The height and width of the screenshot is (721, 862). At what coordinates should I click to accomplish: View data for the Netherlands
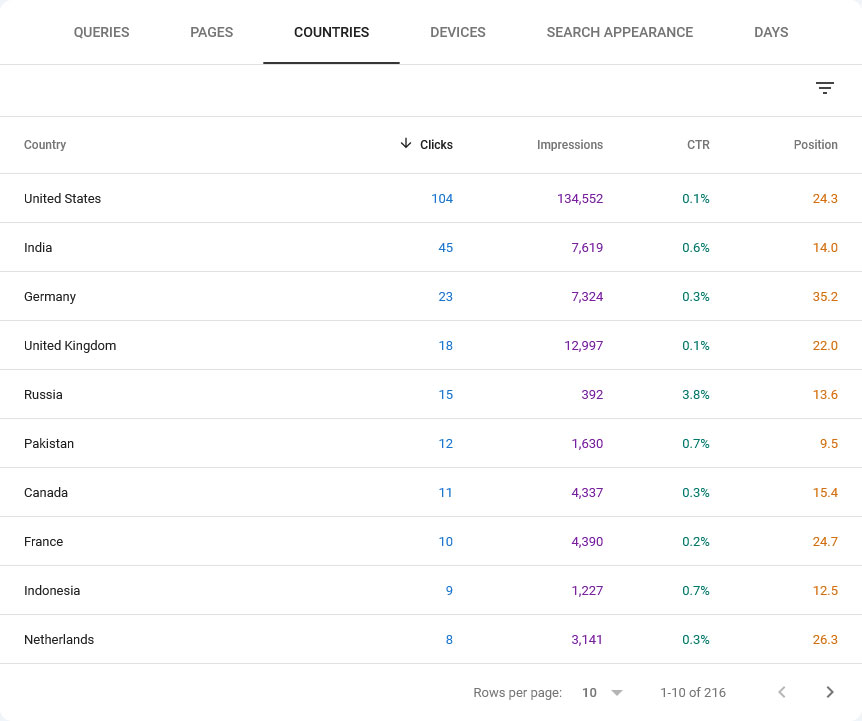(59, 639)
